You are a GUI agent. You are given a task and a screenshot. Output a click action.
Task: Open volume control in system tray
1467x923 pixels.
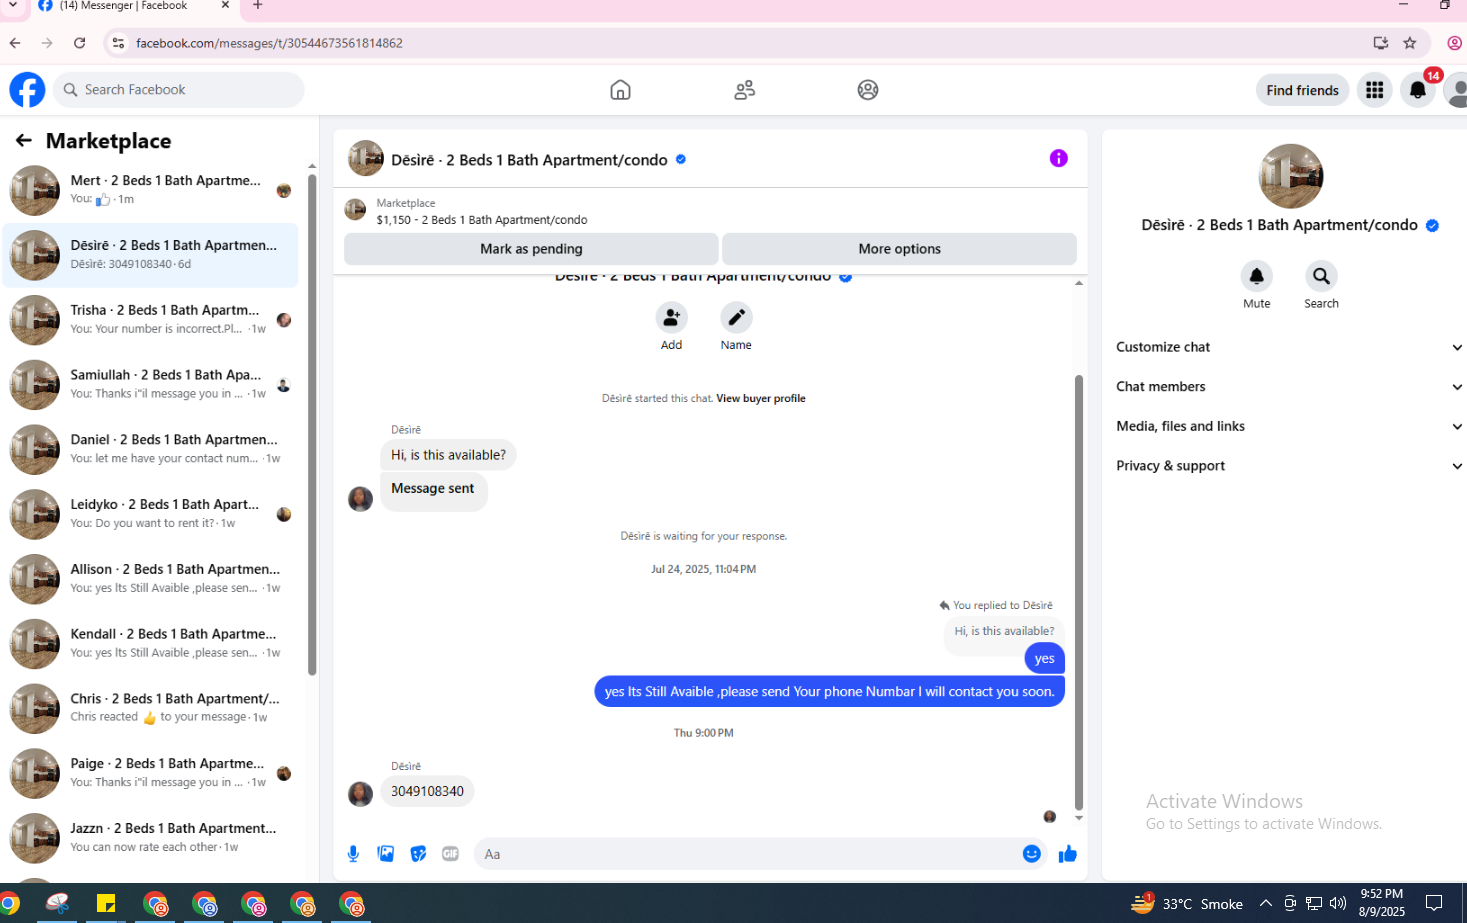(1338, 904)
